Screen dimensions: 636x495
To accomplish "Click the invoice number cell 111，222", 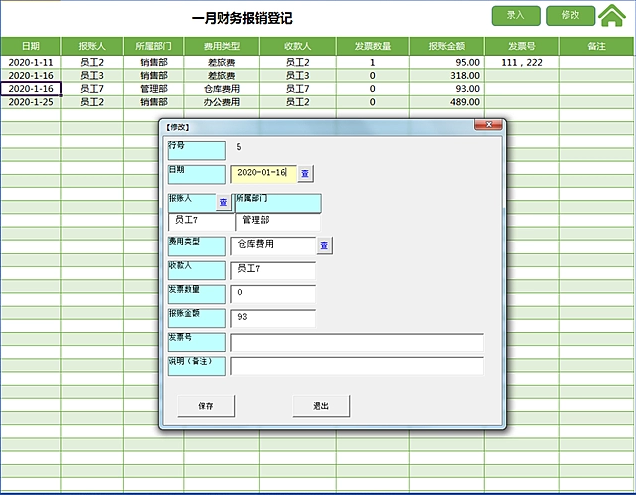I will [522, 62].
